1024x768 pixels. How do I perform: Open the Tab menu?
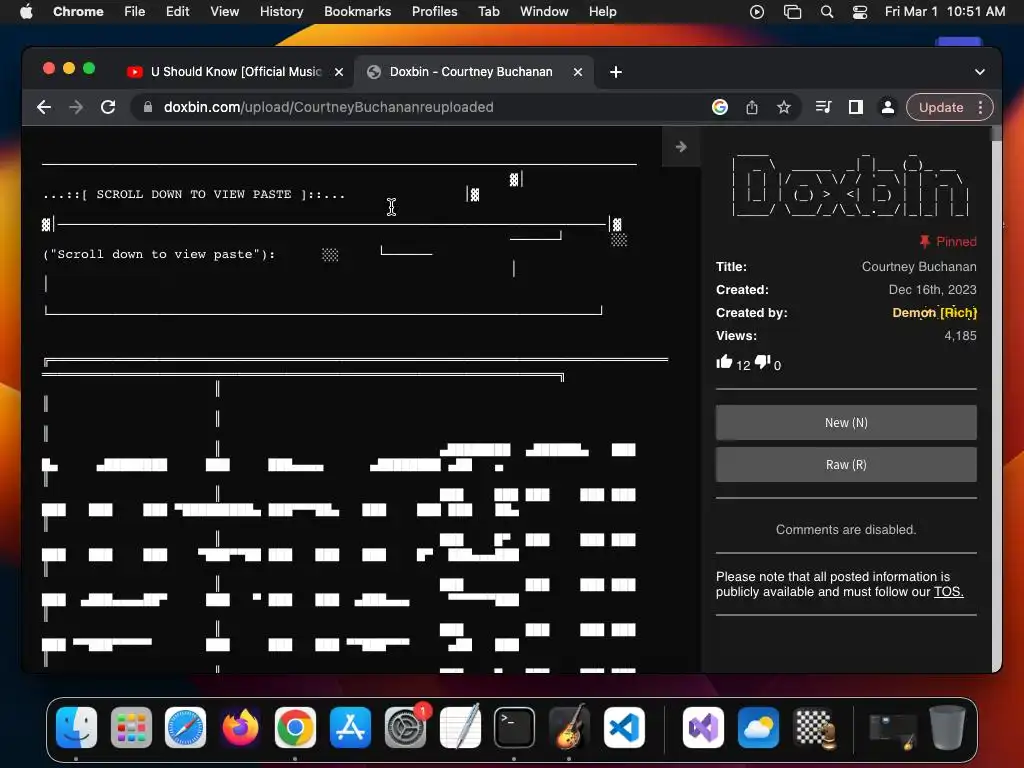point(488,11)
